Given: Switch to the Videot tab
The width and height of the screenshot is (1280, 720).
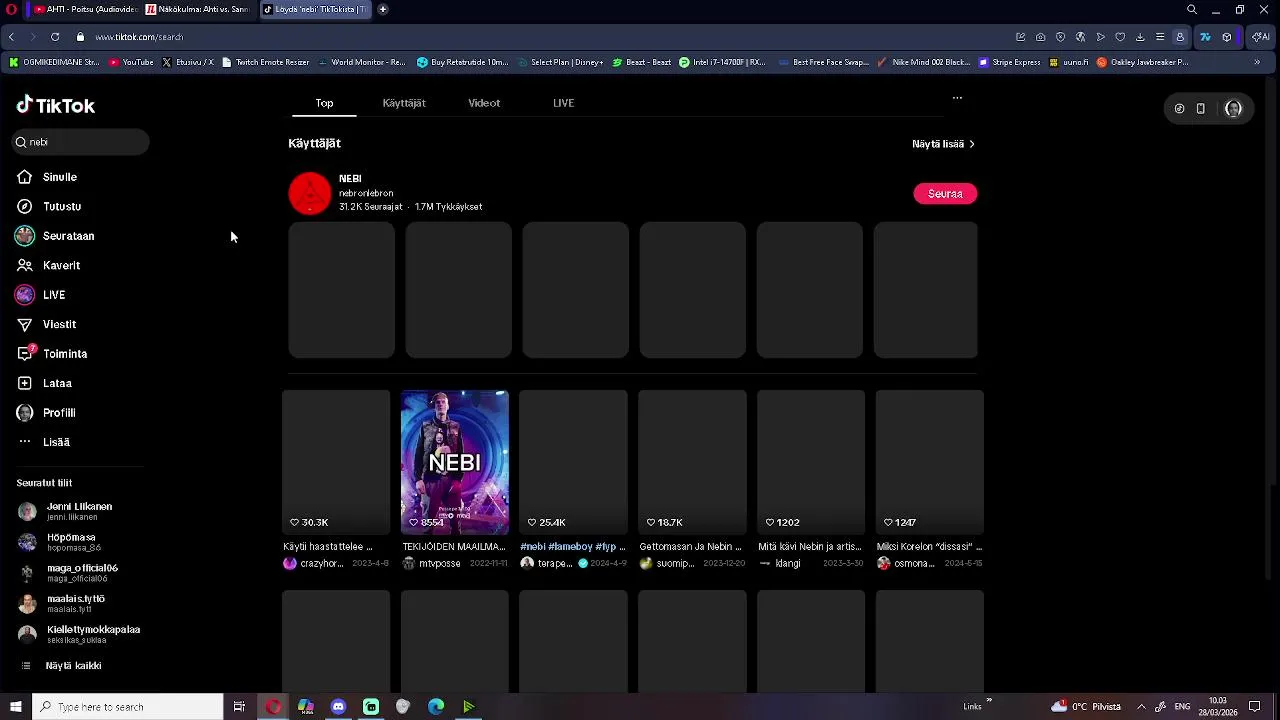Looking at the screenshot, I should click(484, 103).
